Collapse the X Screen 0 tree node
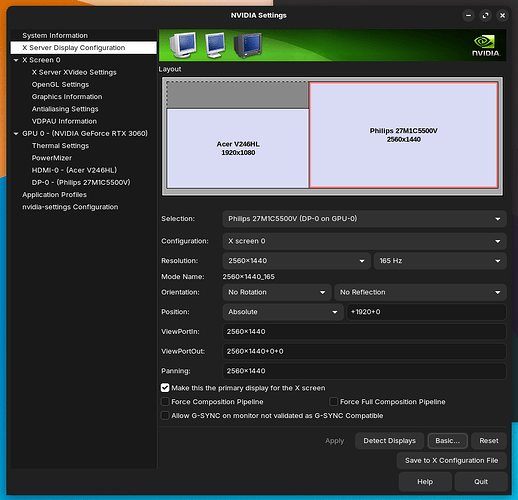 pyautogui.click(x=16, y=60)
